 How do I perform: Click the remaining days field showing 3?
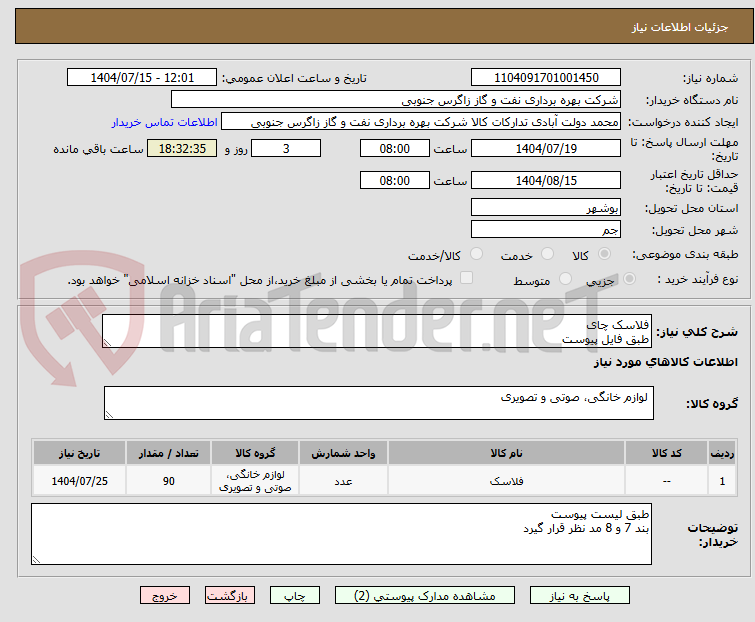click(286, 148)
